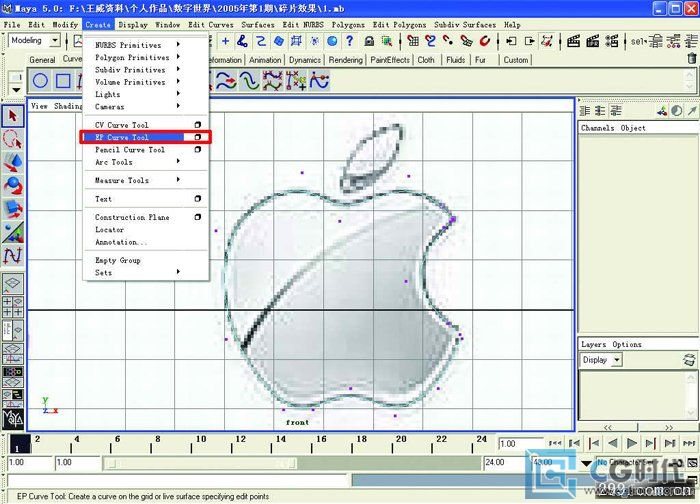Switch to the Rendering shelf tab
700x504 pixels.
(x=346, y=60)
